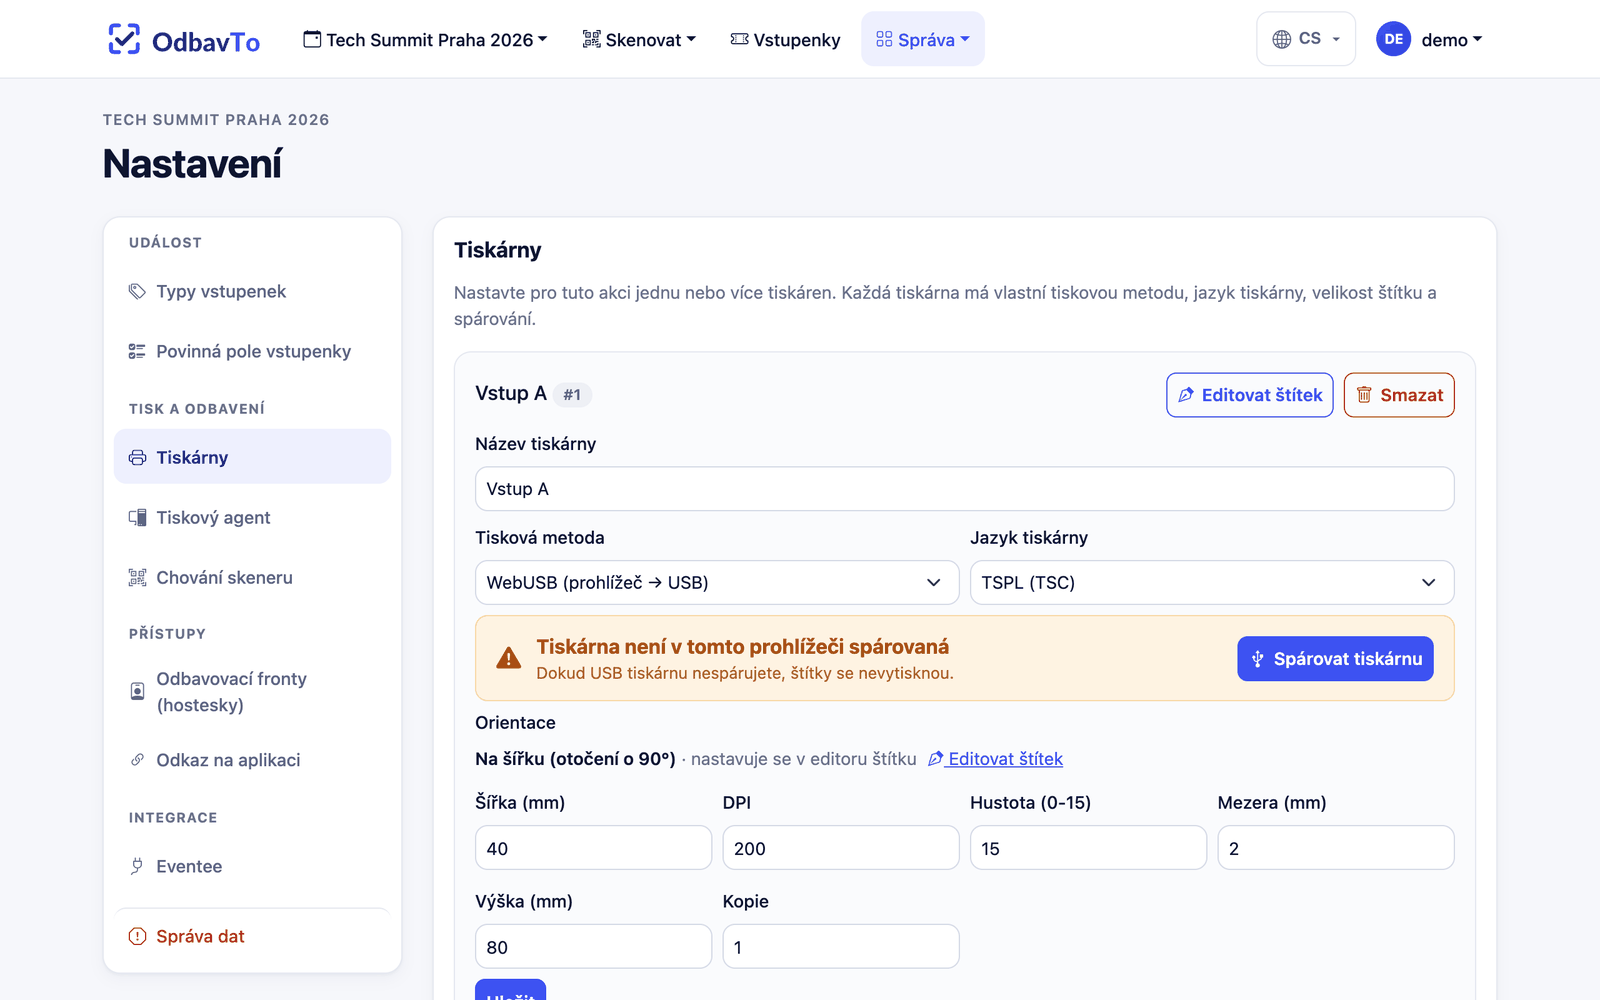Image resolution: width=1600 pixels, height=1000 pixels.
Task: Click the badge icon beside Odbavovací fronty
Action: (x=137, y=691)
